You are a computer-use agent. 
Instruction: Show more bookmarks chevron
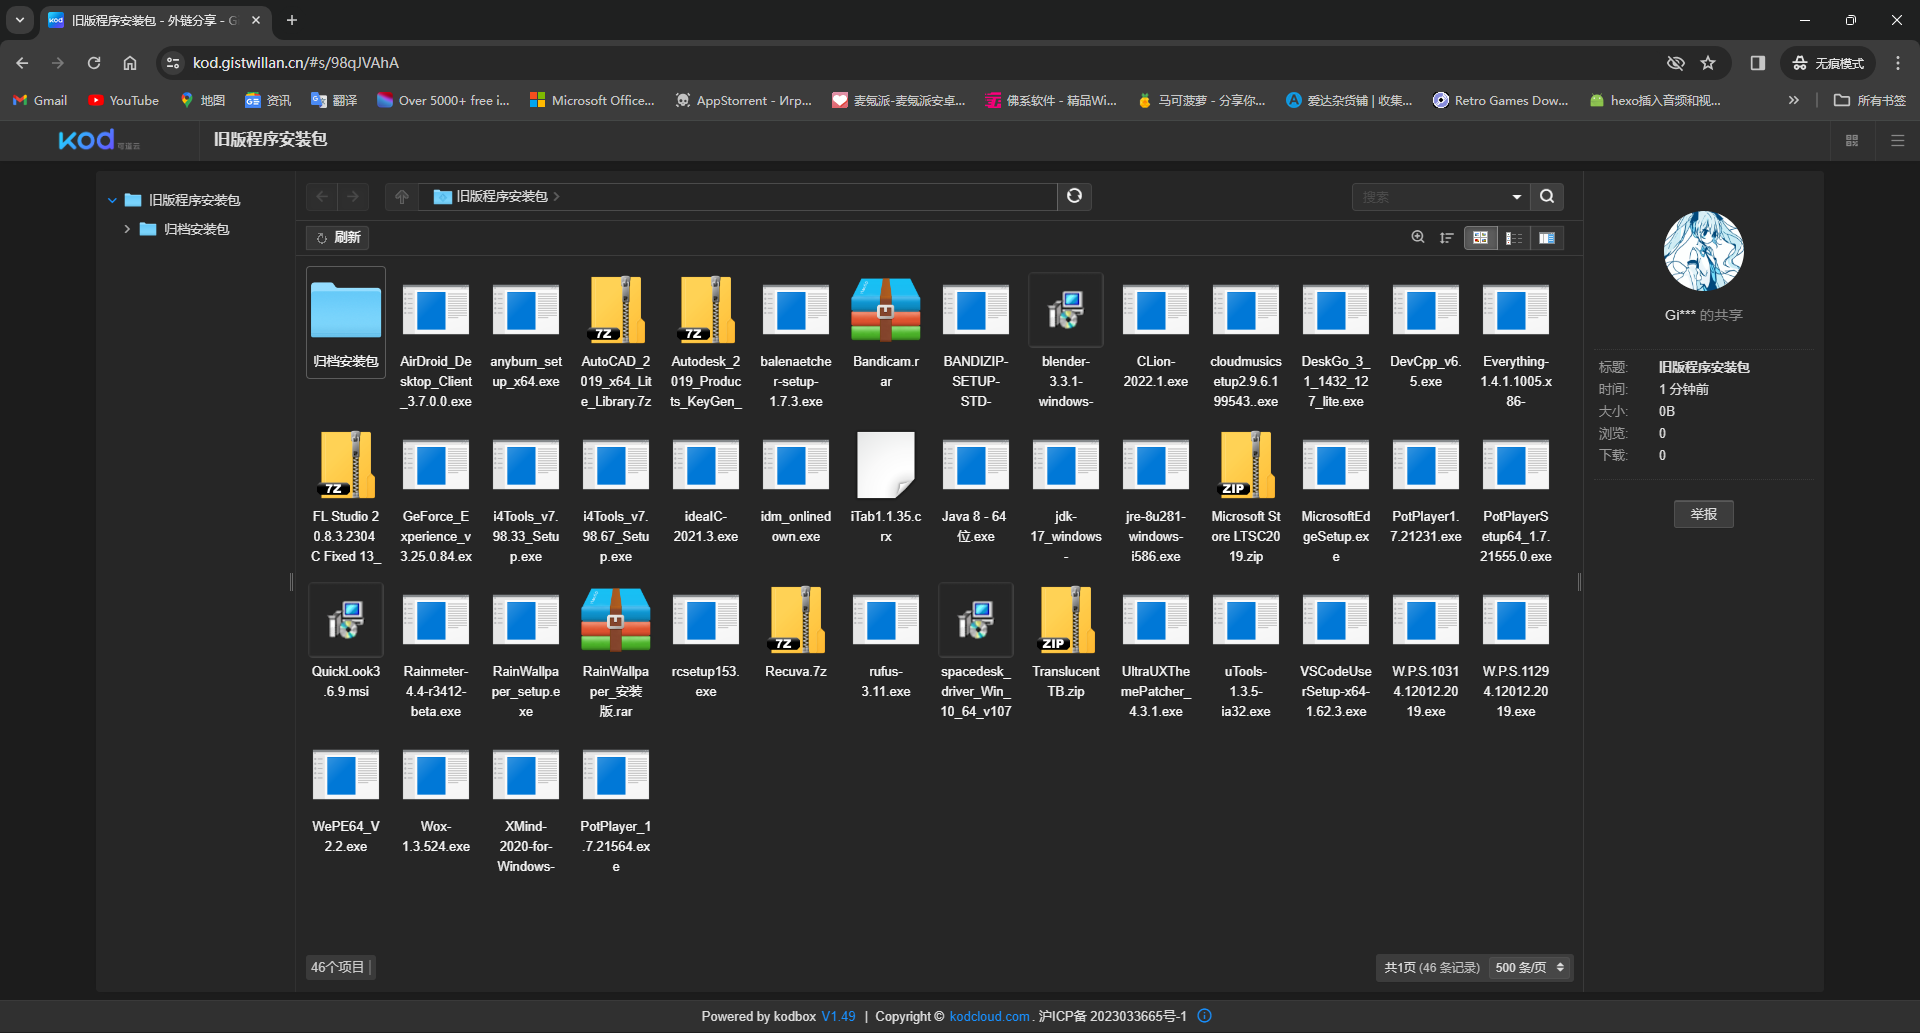[1794, 100]
